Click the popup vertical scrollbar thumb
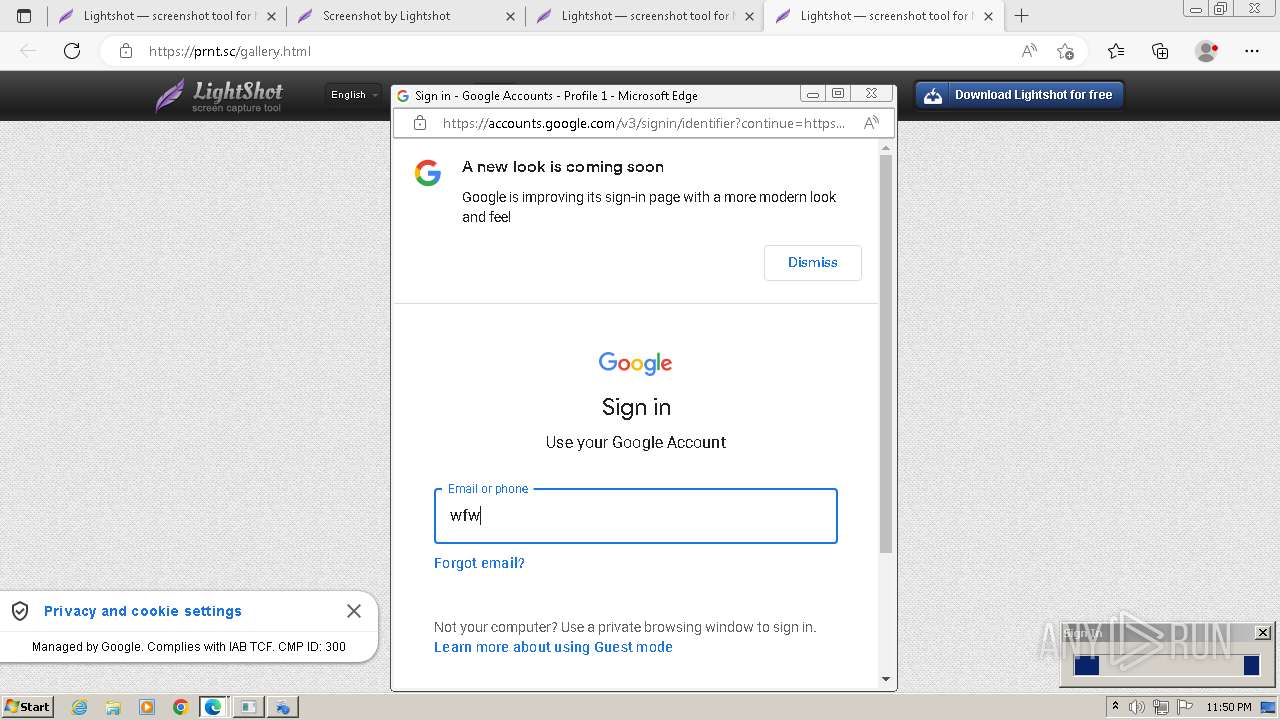The height and width of the screenshot is (720, 1280). (885, 354)
